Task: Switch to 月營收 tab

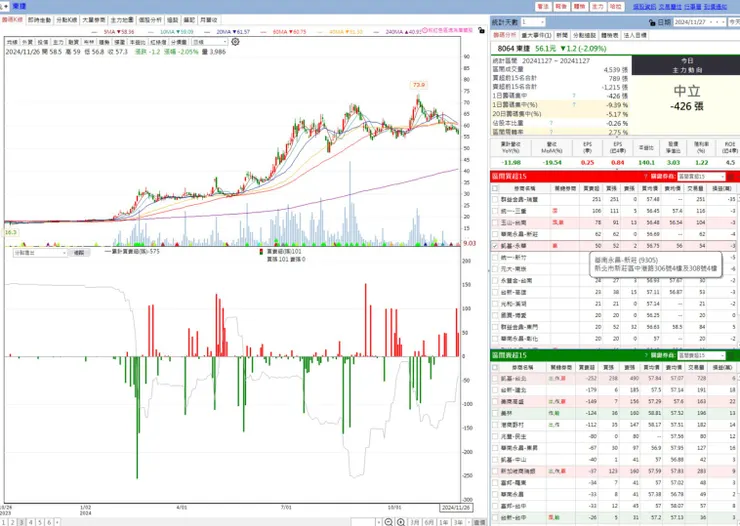Action: click(208, 20)
